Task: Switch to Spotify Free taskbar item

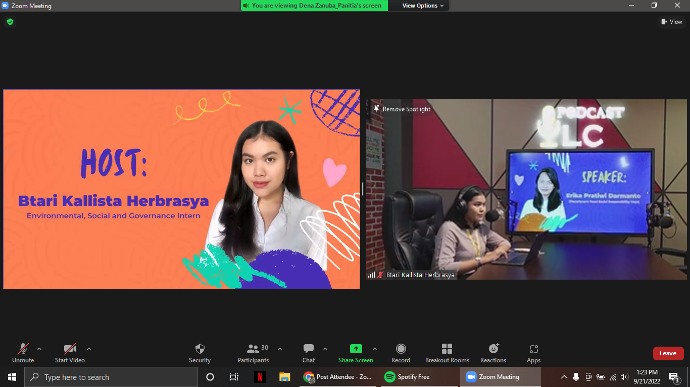Action: (407, 377)
